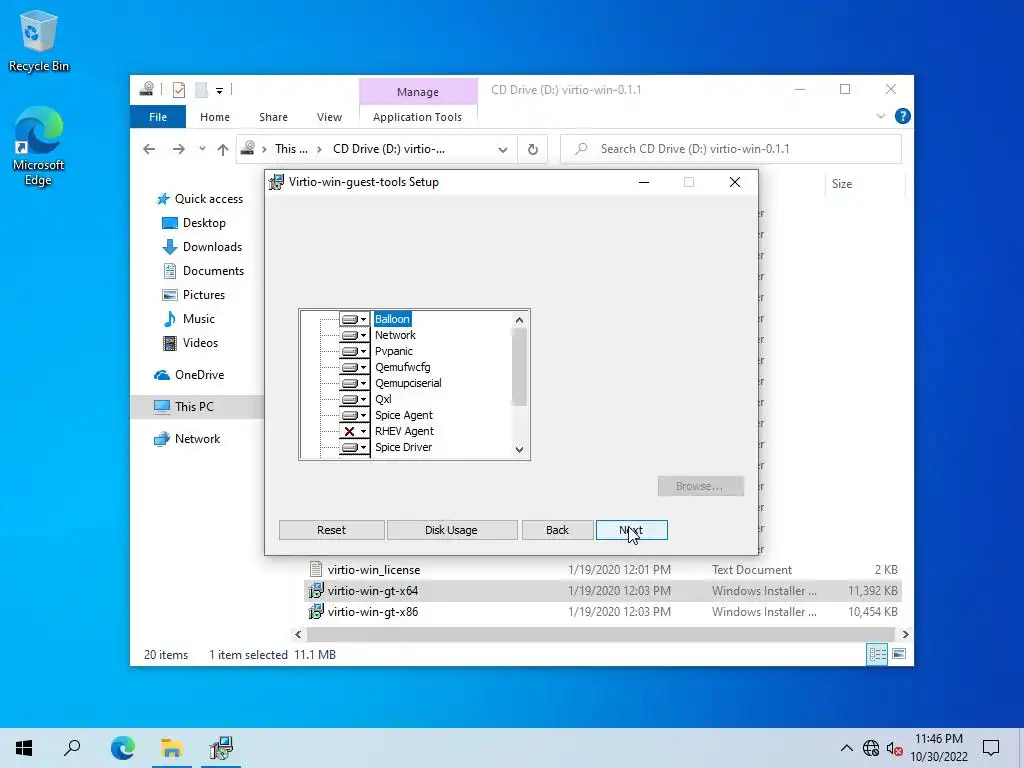
Task: Open the File menu in Explorer
Action: pos(158,117)
